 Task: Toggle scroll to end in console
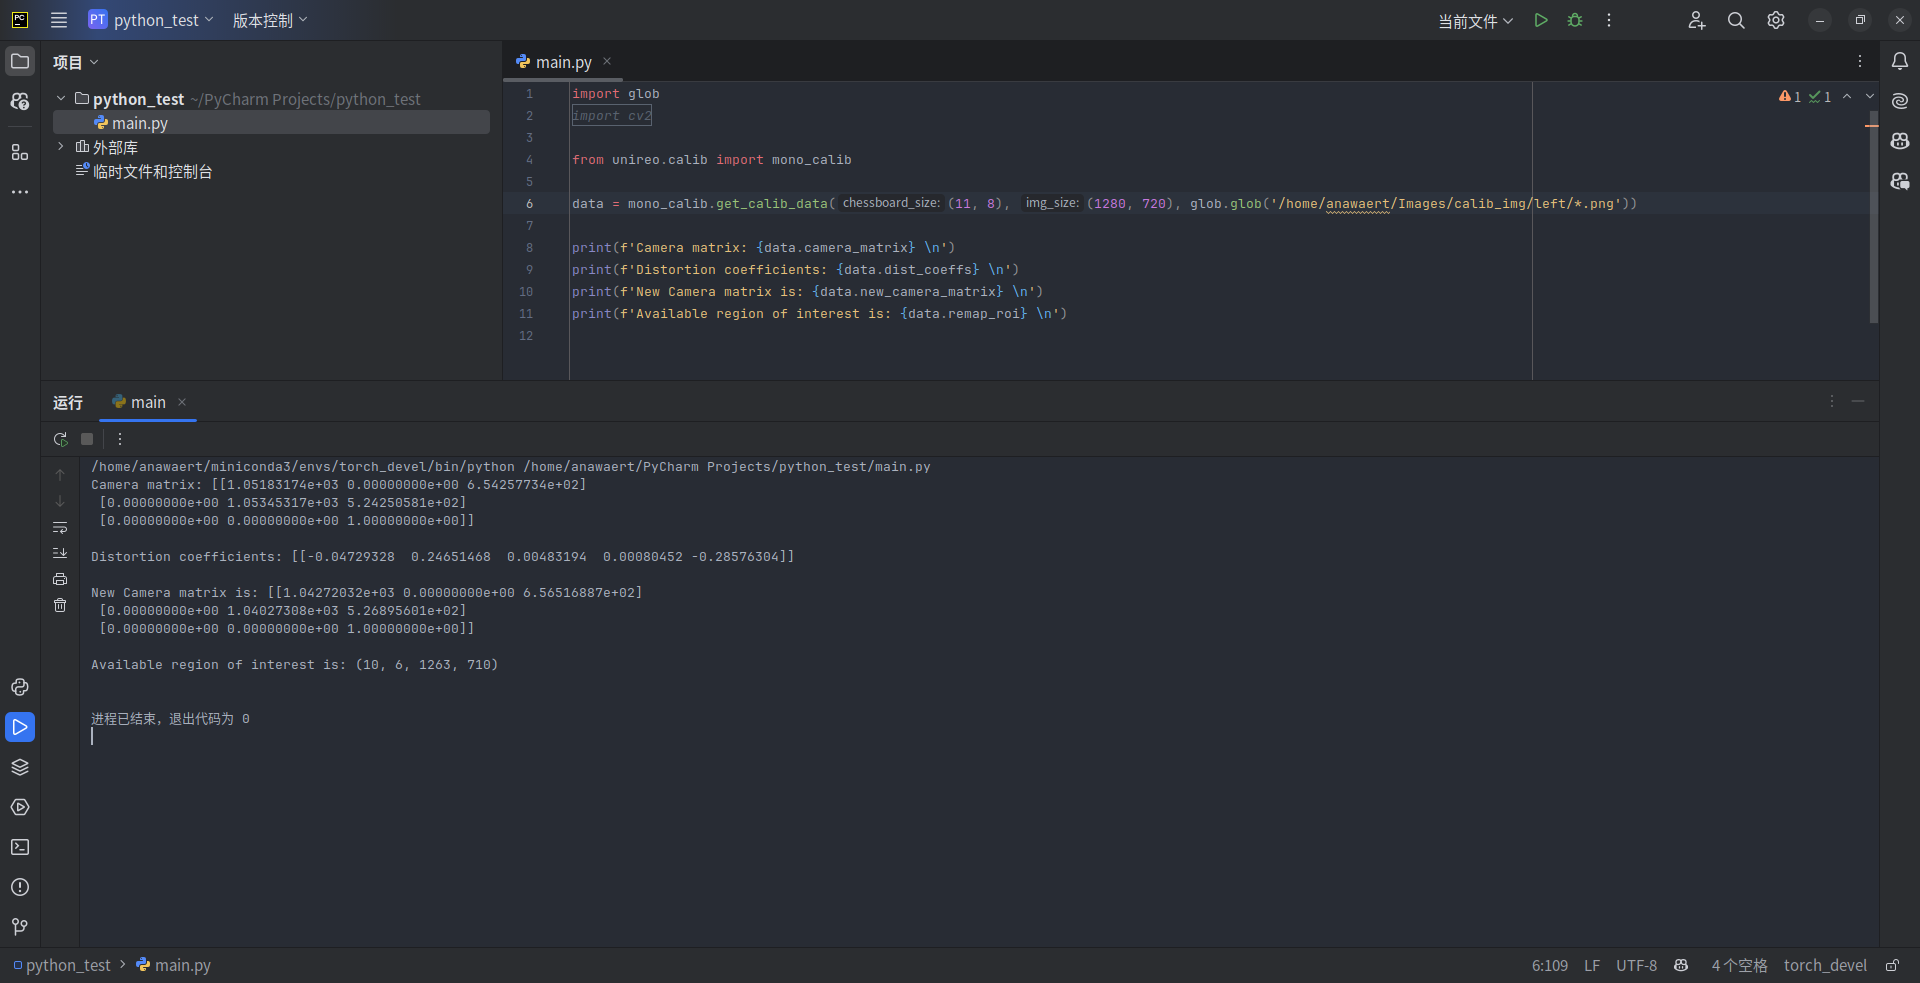[60, 553]
